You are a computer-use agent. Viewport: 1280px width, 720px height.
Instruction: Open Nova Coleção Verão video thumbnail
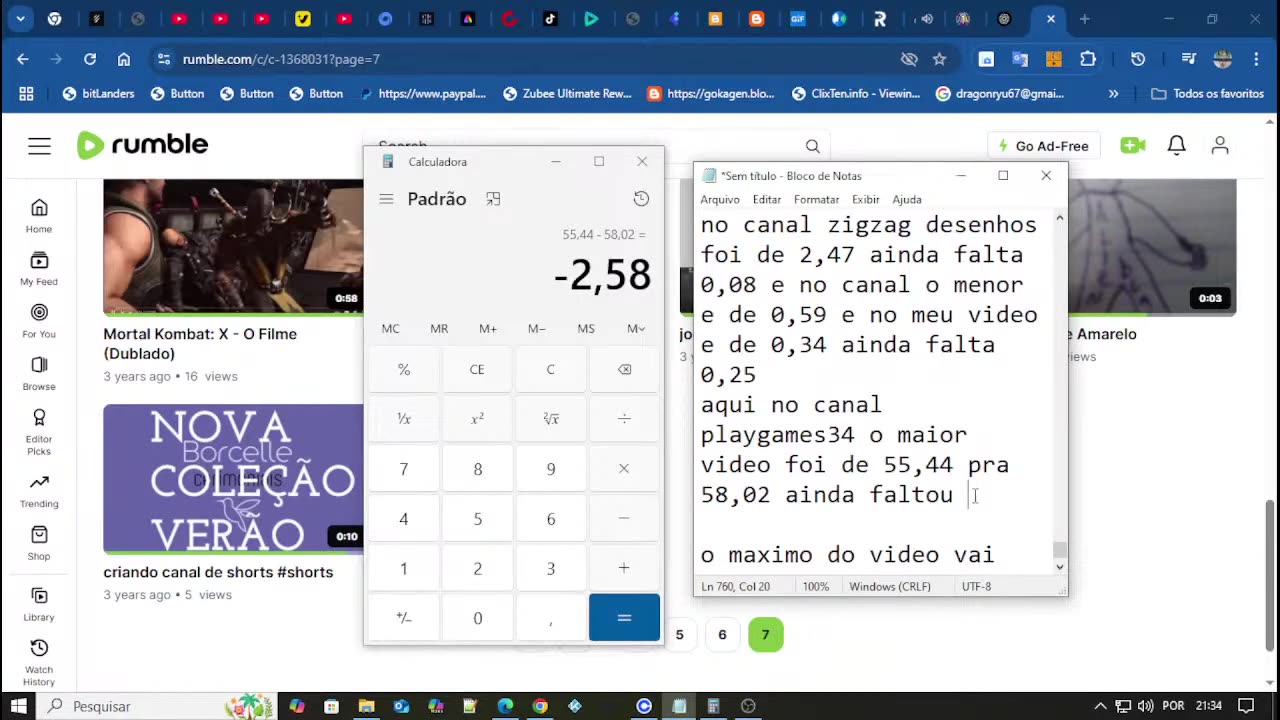[233, 479]
